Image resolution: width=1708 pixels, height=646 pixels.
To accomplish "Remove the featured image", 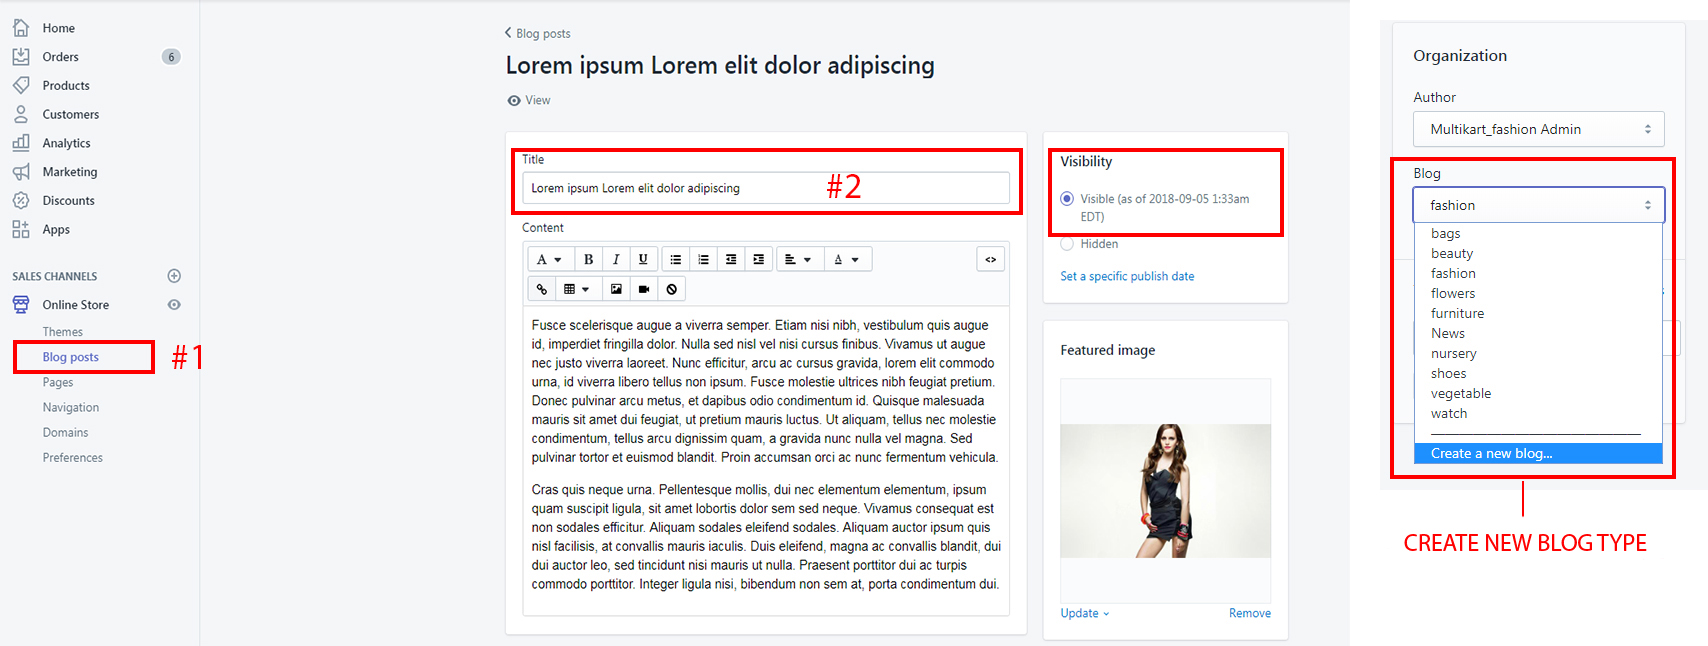I will (1249, 614).
